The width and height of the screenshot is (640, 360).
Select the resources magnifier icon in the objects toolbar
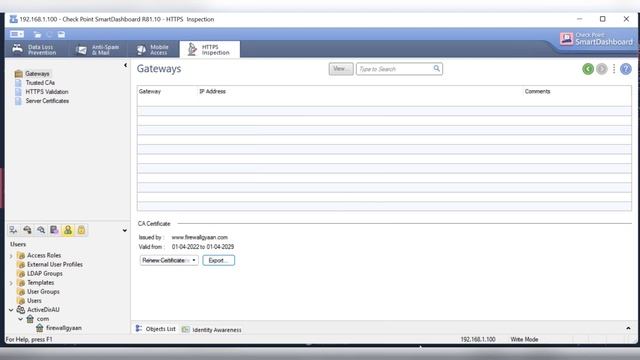(x=41, y=230)
